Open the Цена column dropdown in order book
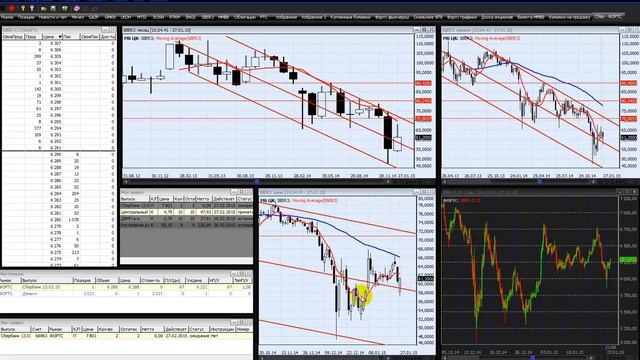 (x=60, y=37)
